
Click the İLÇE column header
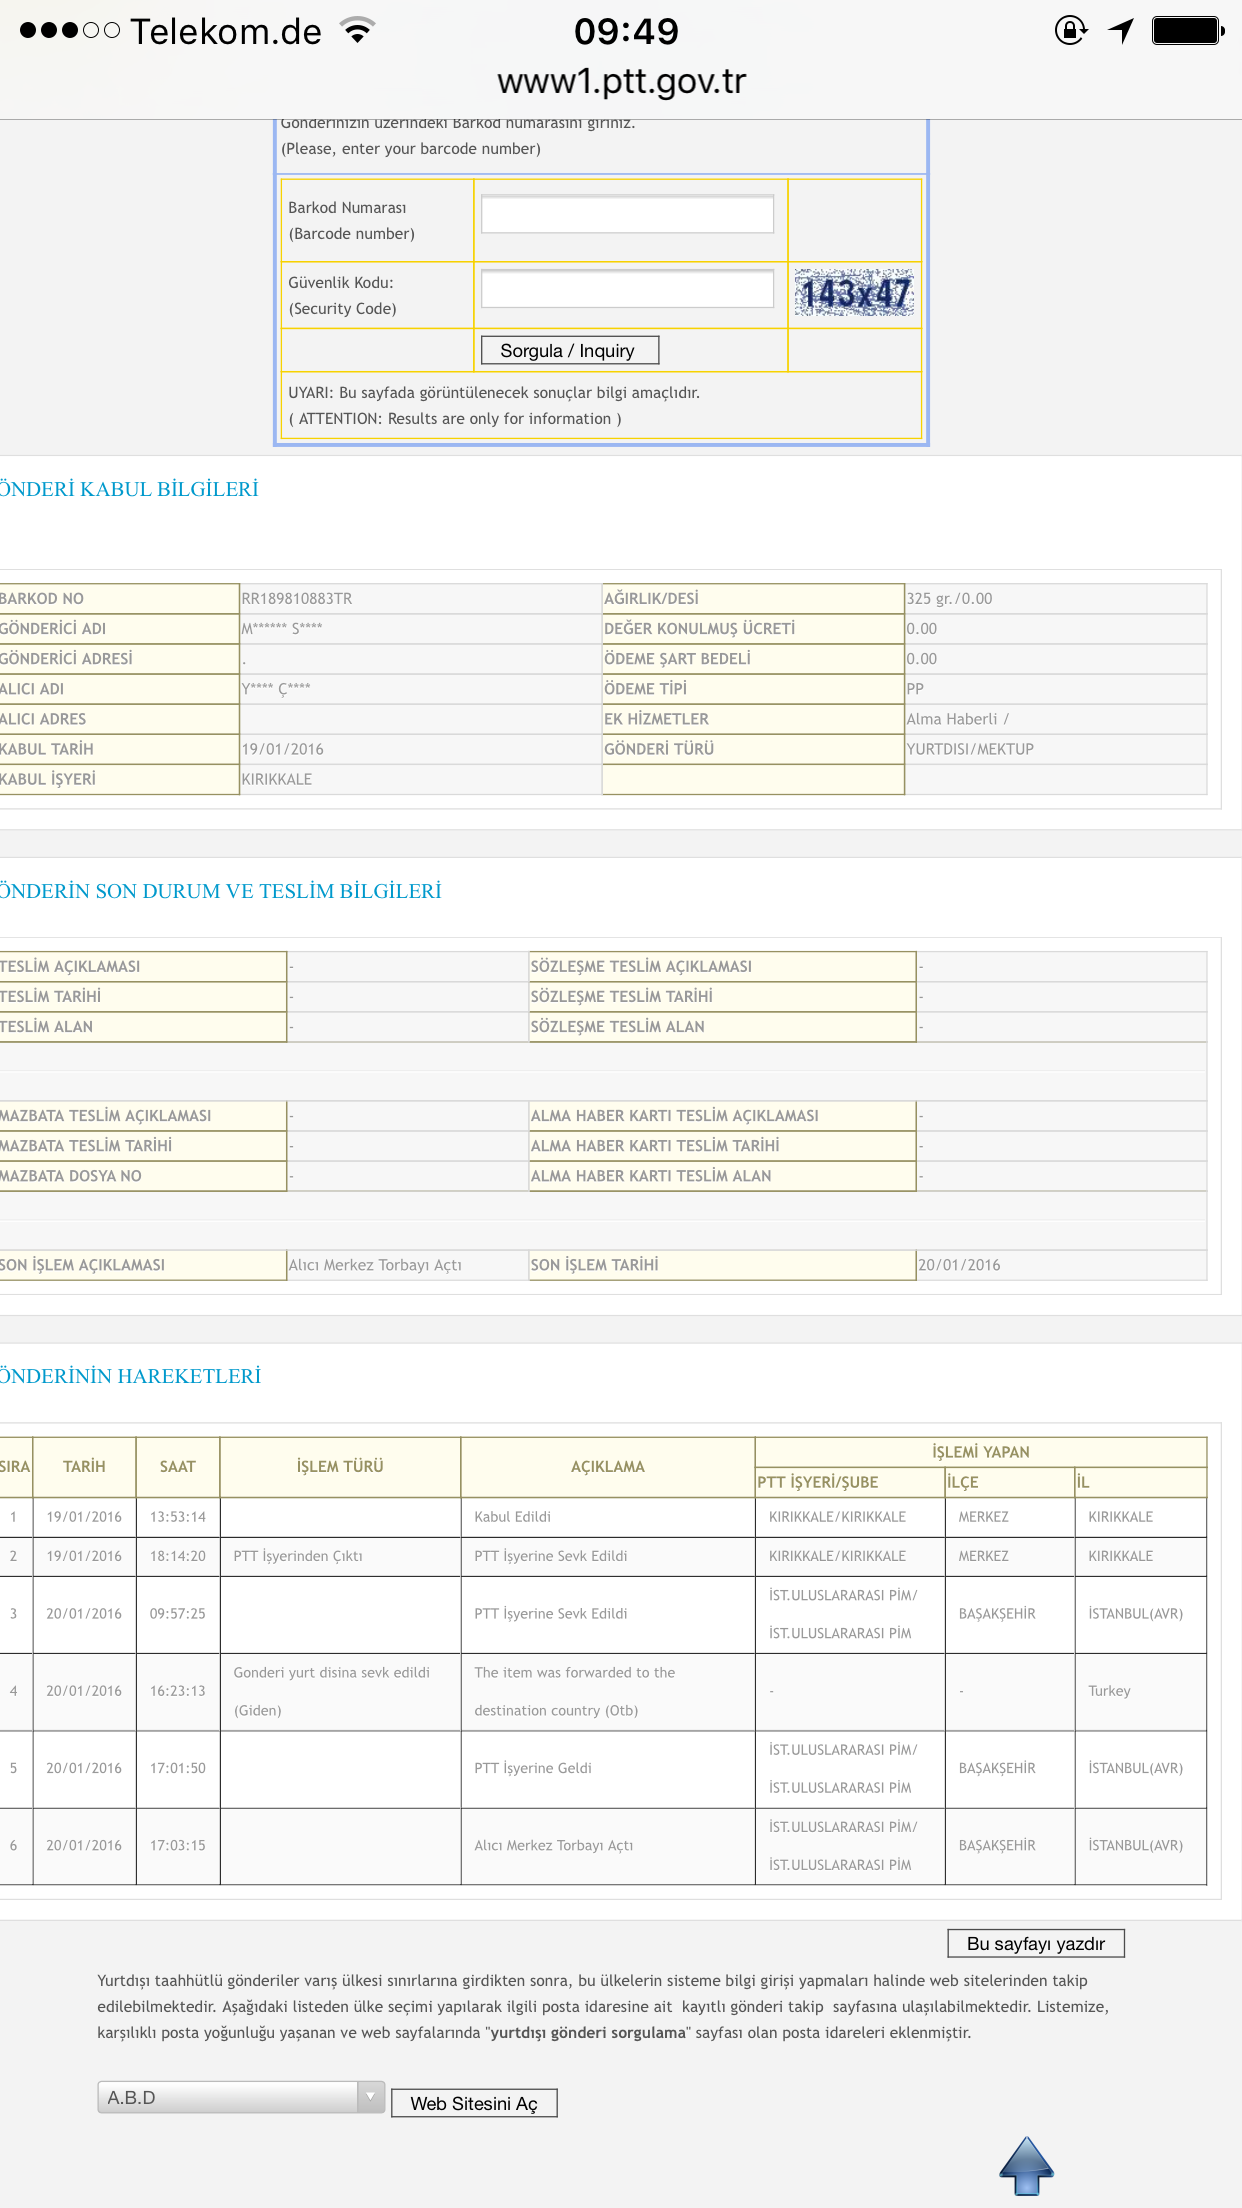pos(1010,1482)
